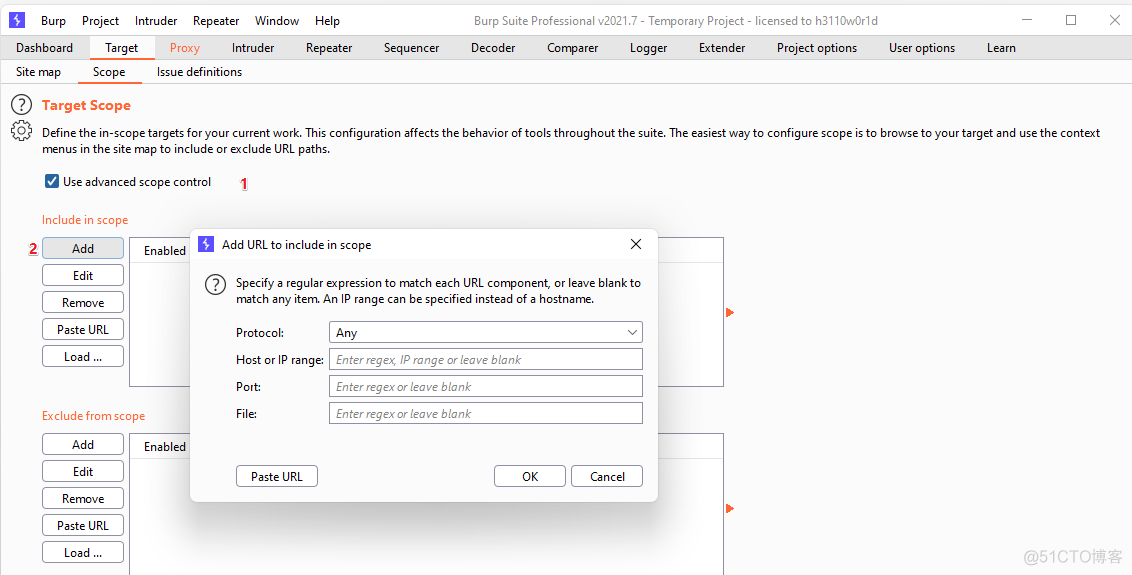
Task: Click the Exclude from scope orange arrow
Action: click(730, 509)
